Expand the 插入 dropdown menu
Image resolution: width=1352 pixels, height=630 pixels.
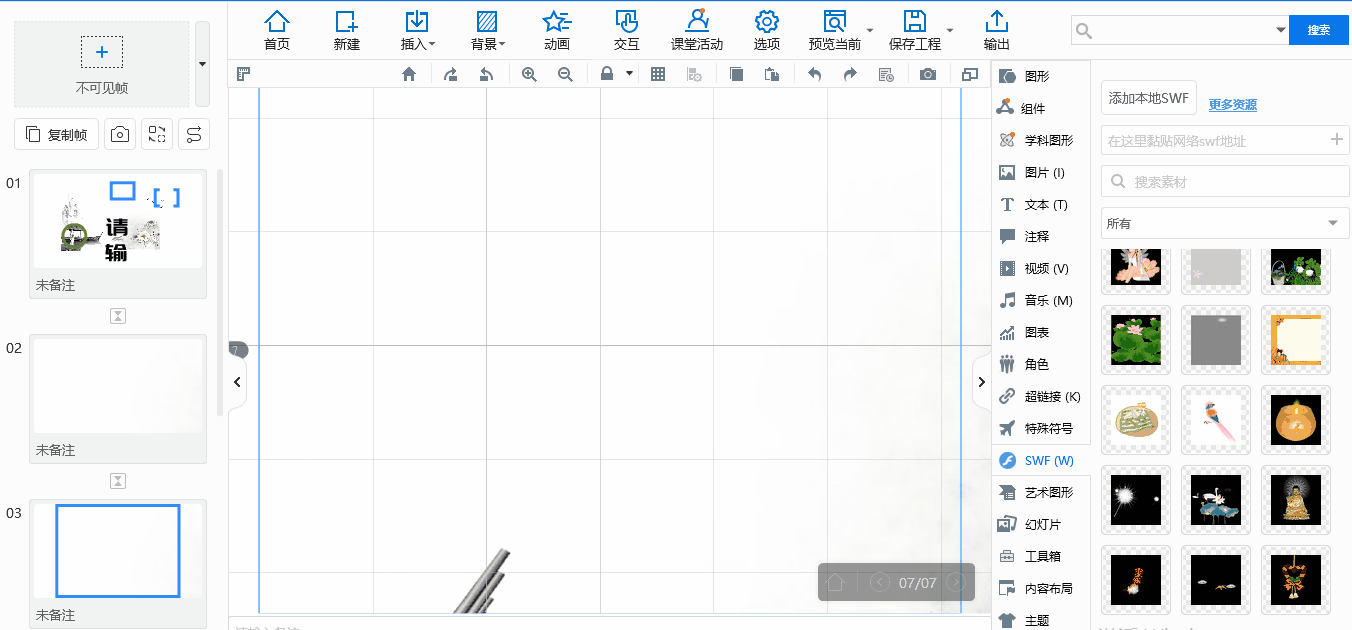(417, 30)
